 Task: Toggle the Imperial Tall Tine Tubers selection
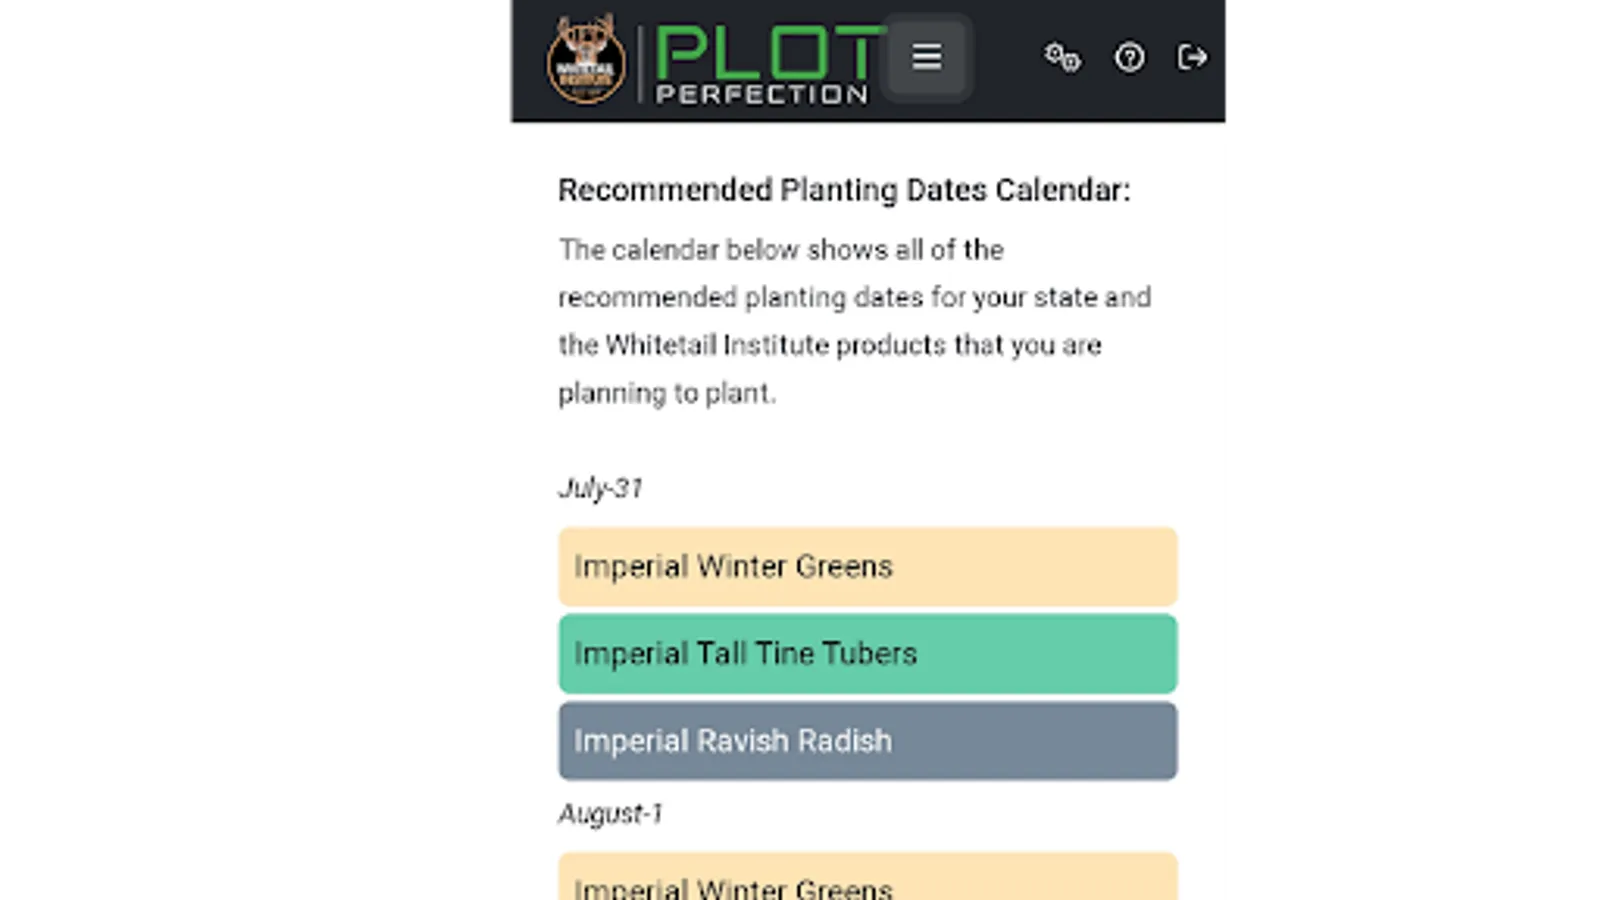[x=868, y=653]
